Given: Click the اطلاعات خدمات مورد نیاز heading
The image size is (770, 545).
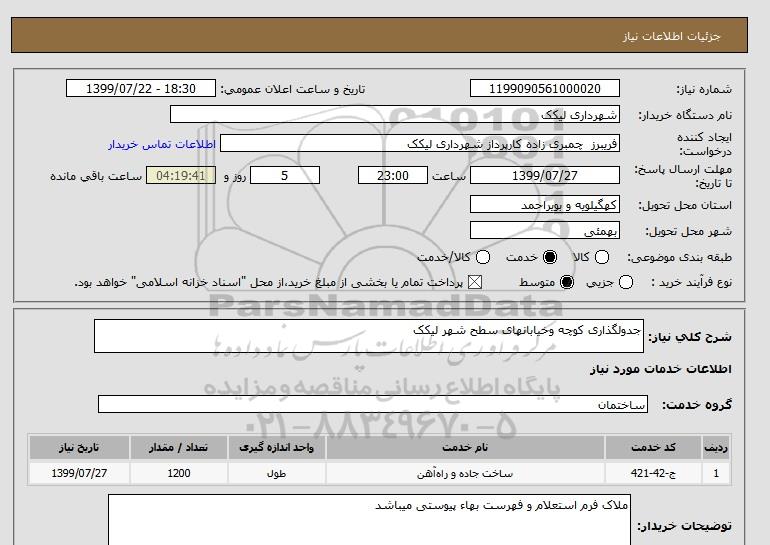Looking at the screenshot, I should pyautogui.click(x=660, y=369).
